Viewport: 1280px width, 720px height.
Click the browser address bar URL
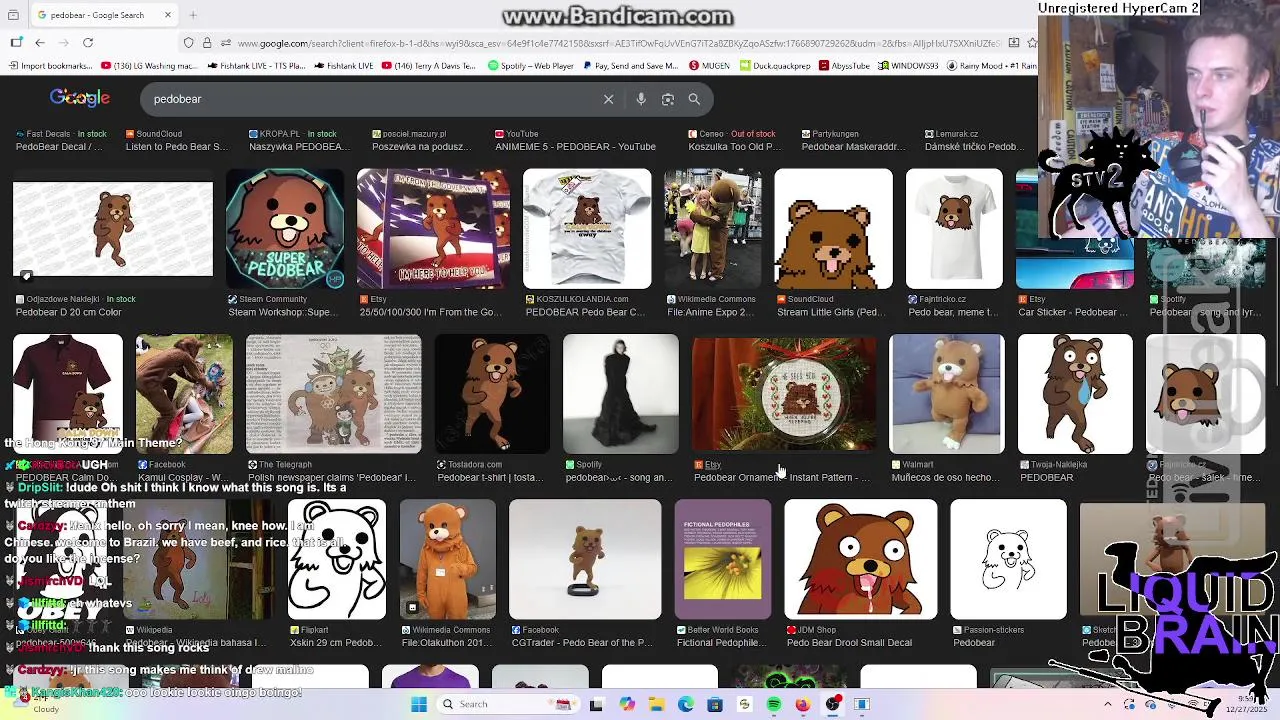coord(618,43)
